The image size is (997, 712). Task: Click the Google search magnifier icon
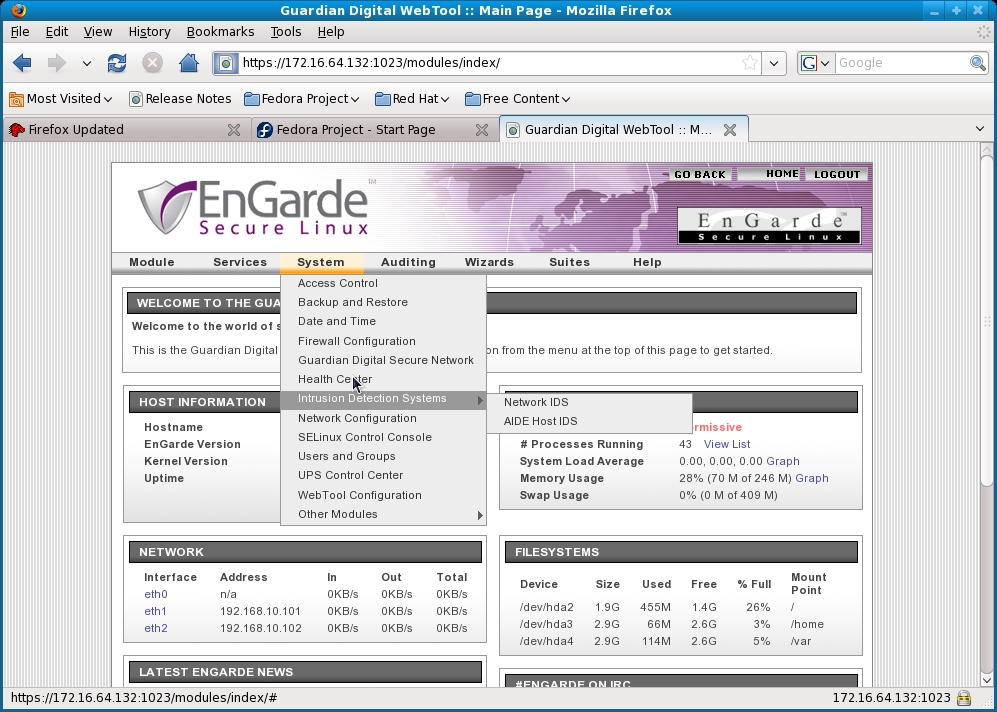click(x=978, y=63)
